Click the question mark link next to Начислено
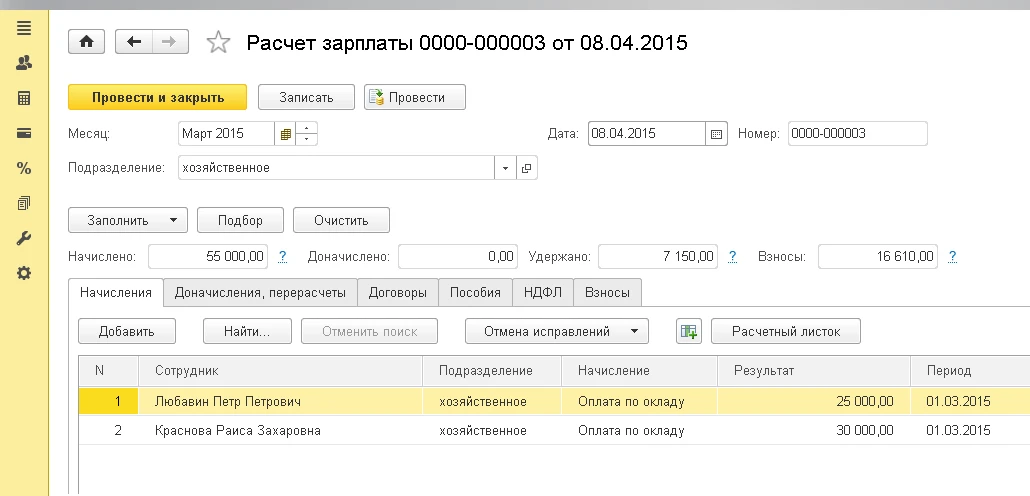Viewport: 1030px width, 496px height. 283,257
